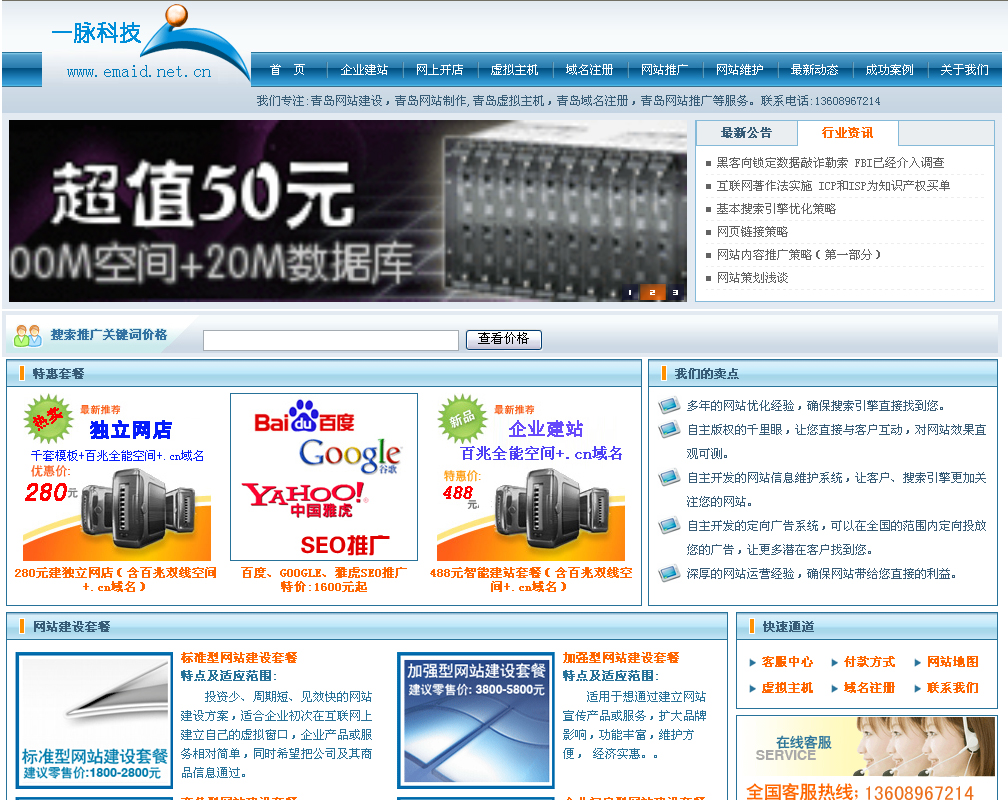This screenshot has width=1008, height=800.
Task: Click the 在线客服 SERVICE banner
Action: pos(867,747)
